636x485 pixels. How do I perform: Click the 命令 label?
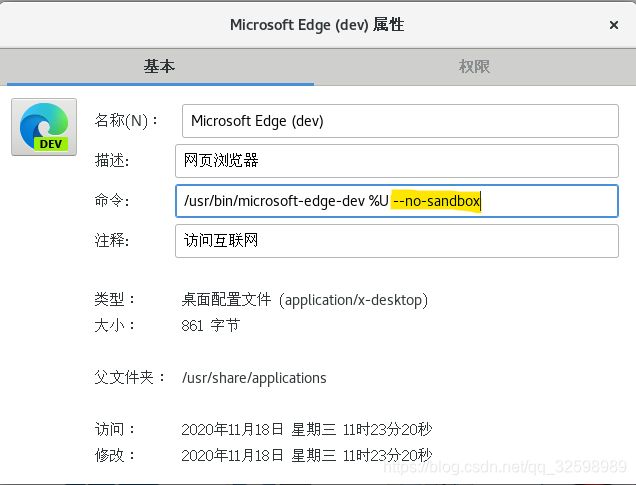112,201
